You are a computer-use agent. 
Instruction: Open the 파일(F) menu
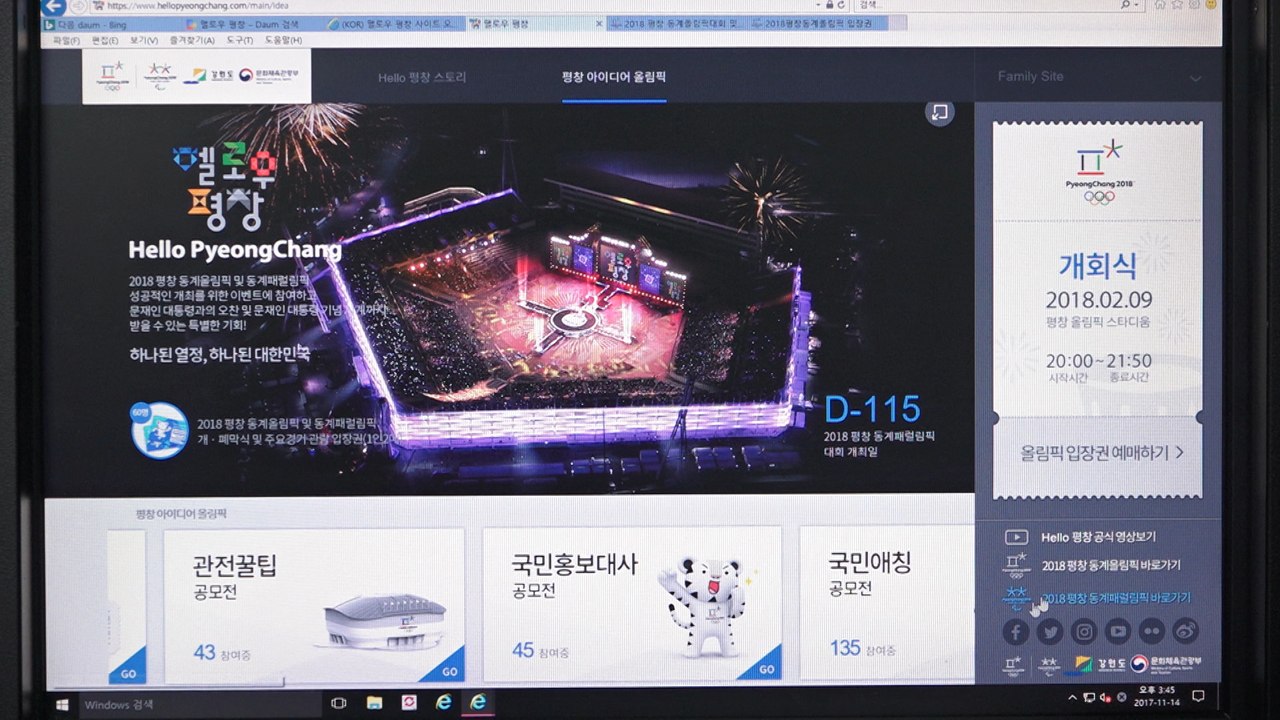(x=66, y=40)
